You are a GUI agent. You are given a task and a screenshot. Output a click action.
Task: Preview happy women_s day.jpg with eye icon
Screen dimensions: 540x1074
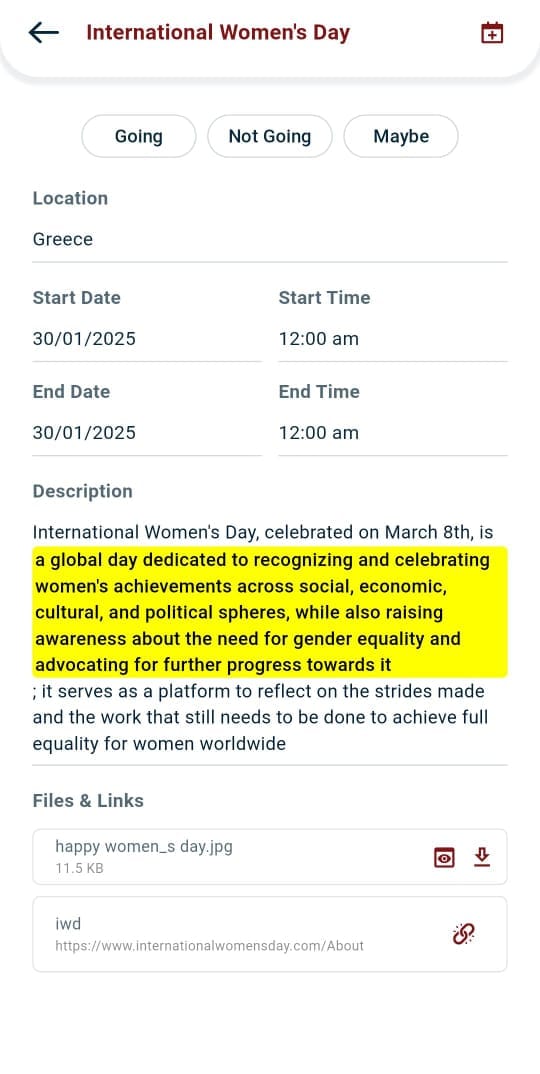(444, 858)
